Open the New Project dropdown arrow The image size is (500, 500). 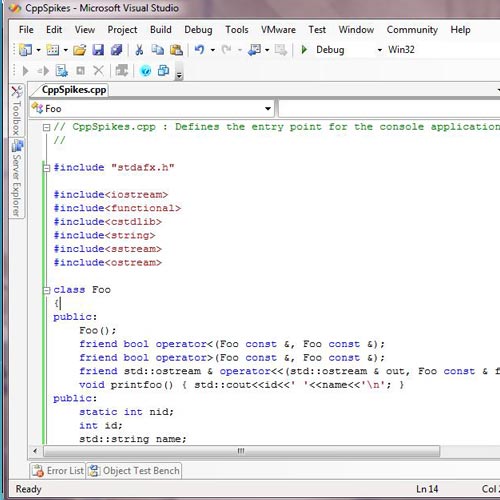point(38,50)
